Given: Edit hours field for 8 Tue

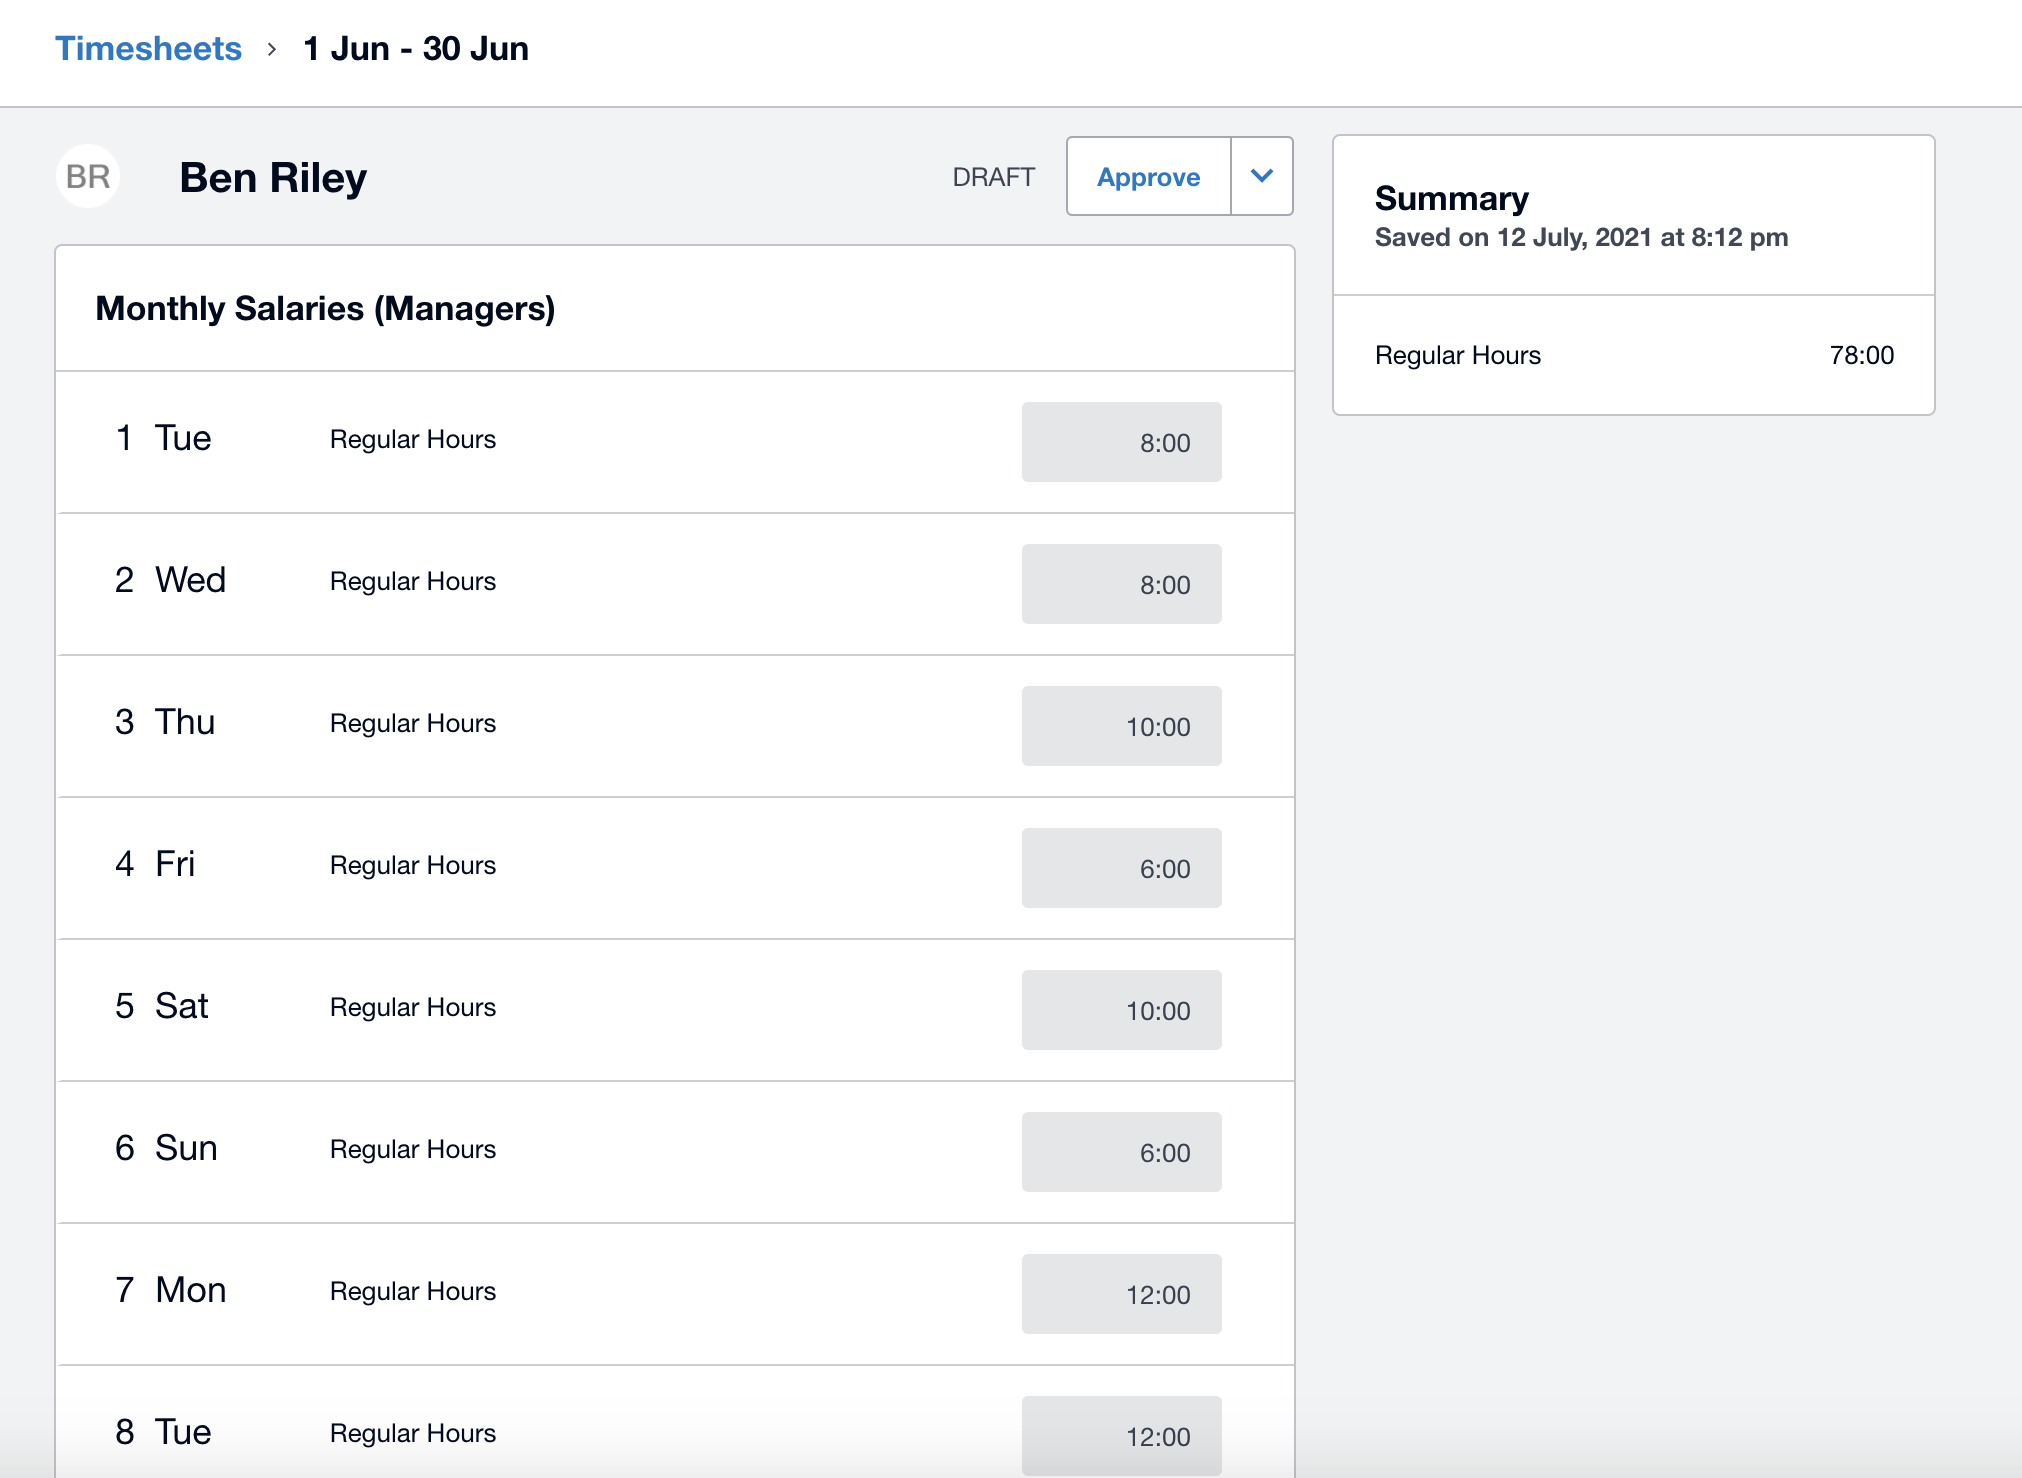Looking at the screenshot, I should 1121,1436.
